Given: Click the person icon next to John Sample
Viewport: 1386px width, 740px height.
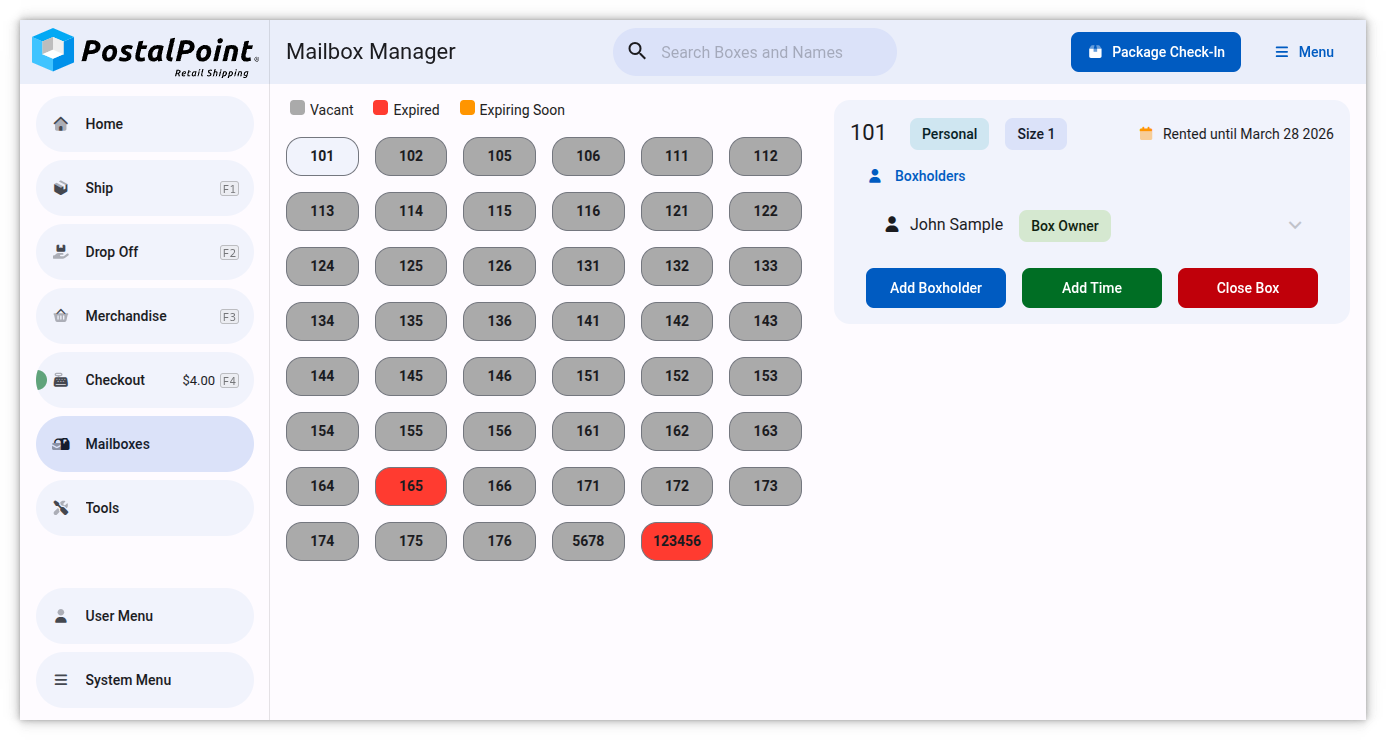Looking at the screenshot, I should point(891,224).
